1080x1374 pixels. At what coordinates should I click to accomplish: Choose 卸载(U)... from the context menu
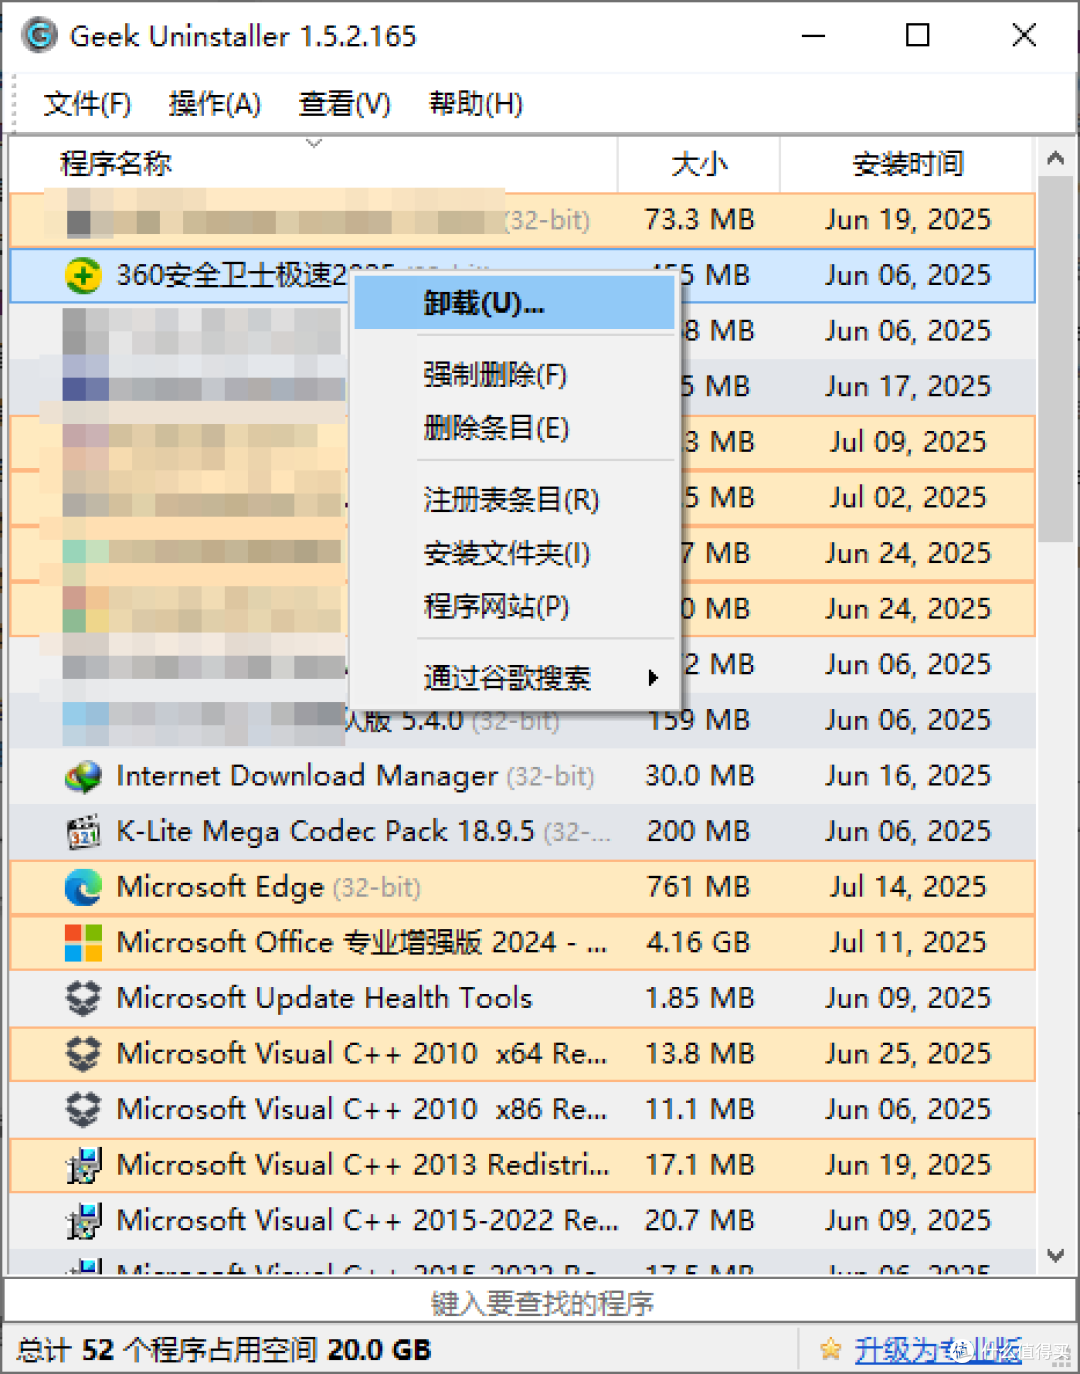514,303
